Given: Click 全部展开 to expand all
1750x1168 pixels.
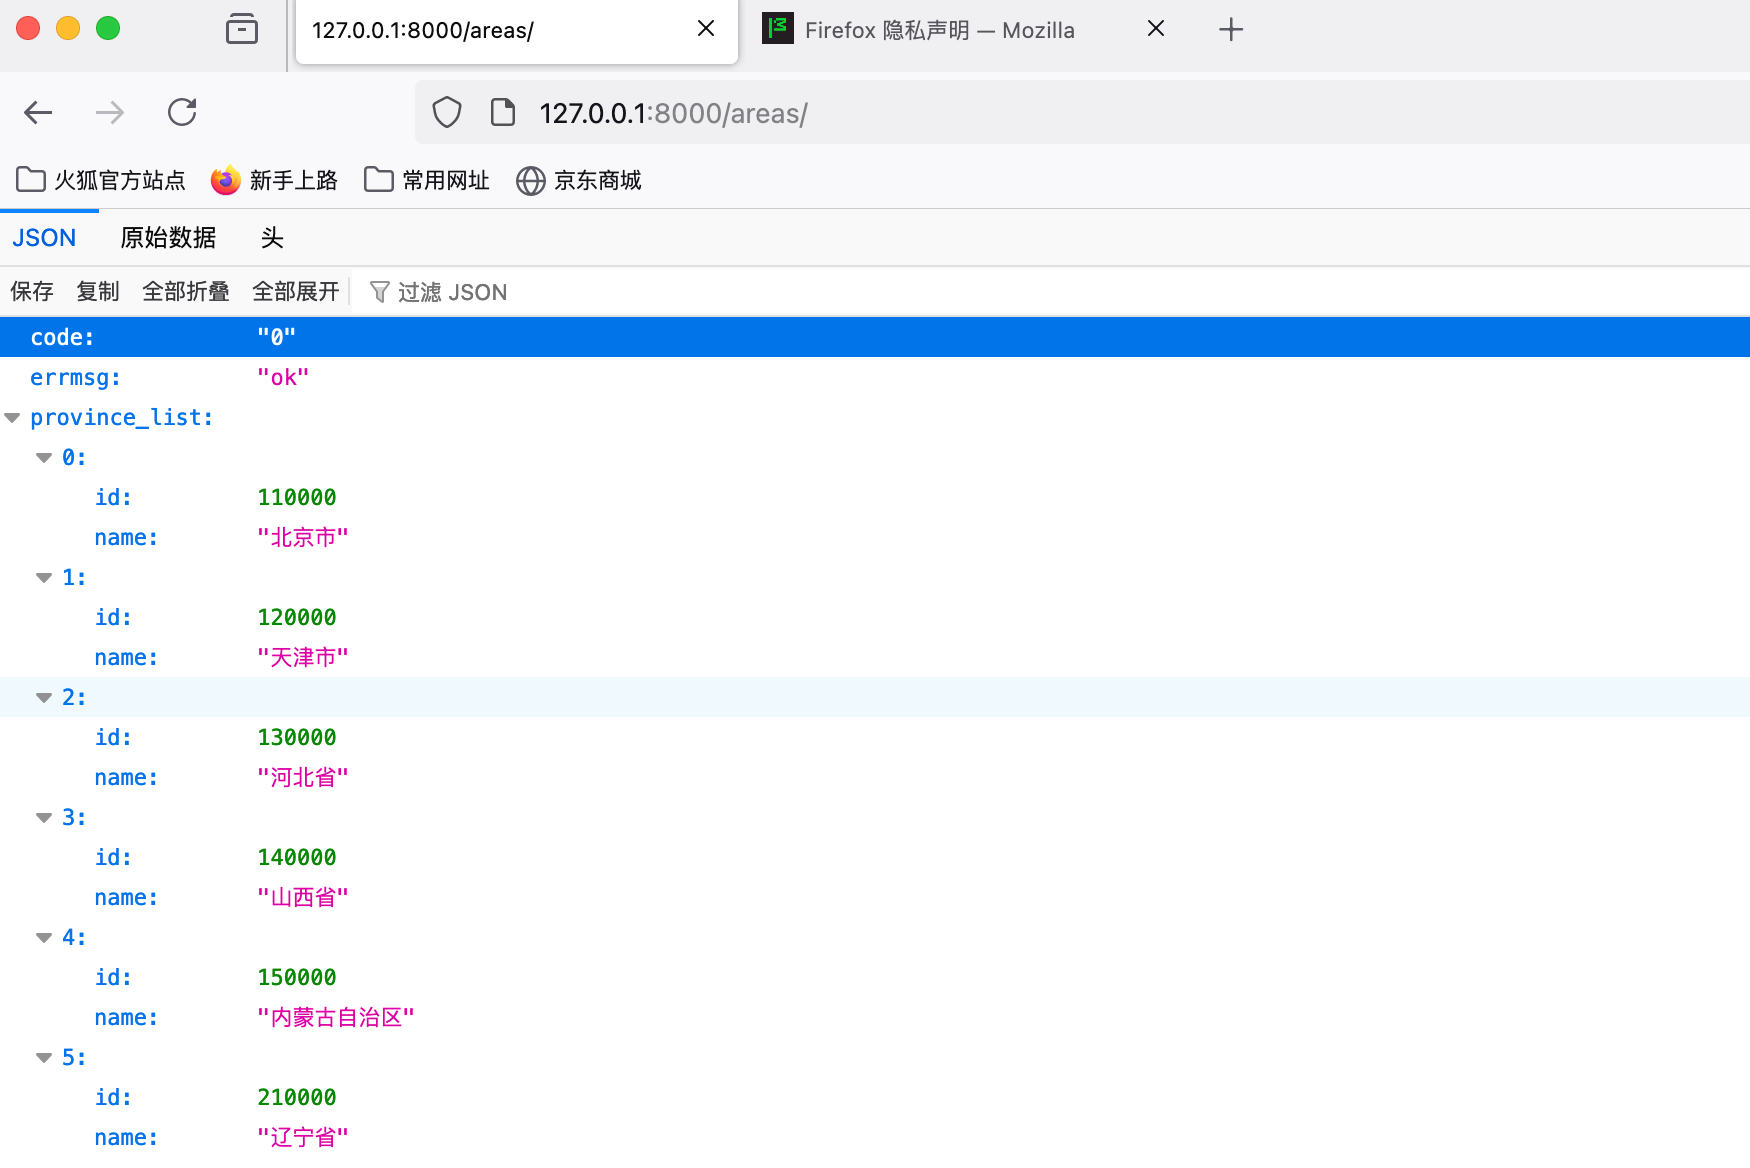Looking at the screenshot, I should pos(296,292).
